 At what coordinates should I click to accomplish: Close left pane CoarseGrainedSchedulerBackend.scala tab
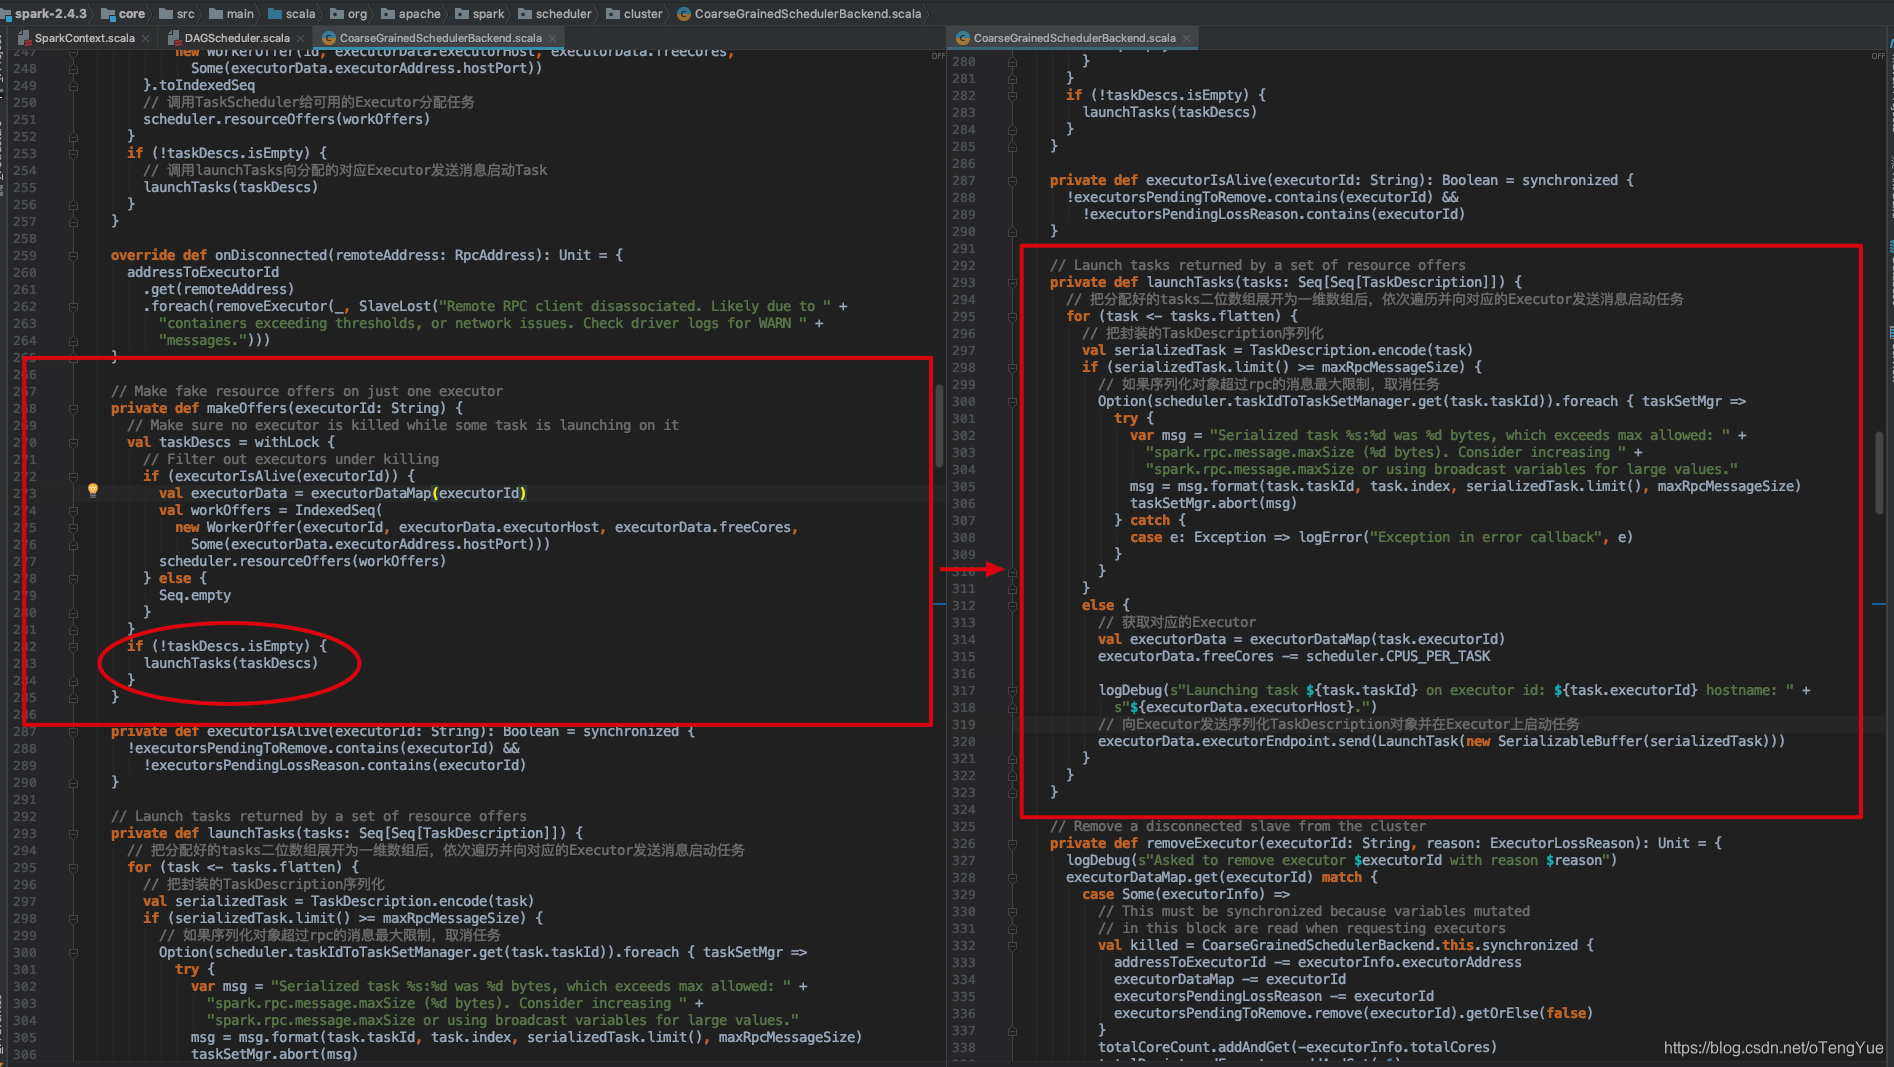pyautogui.click(x=552, y=38)
